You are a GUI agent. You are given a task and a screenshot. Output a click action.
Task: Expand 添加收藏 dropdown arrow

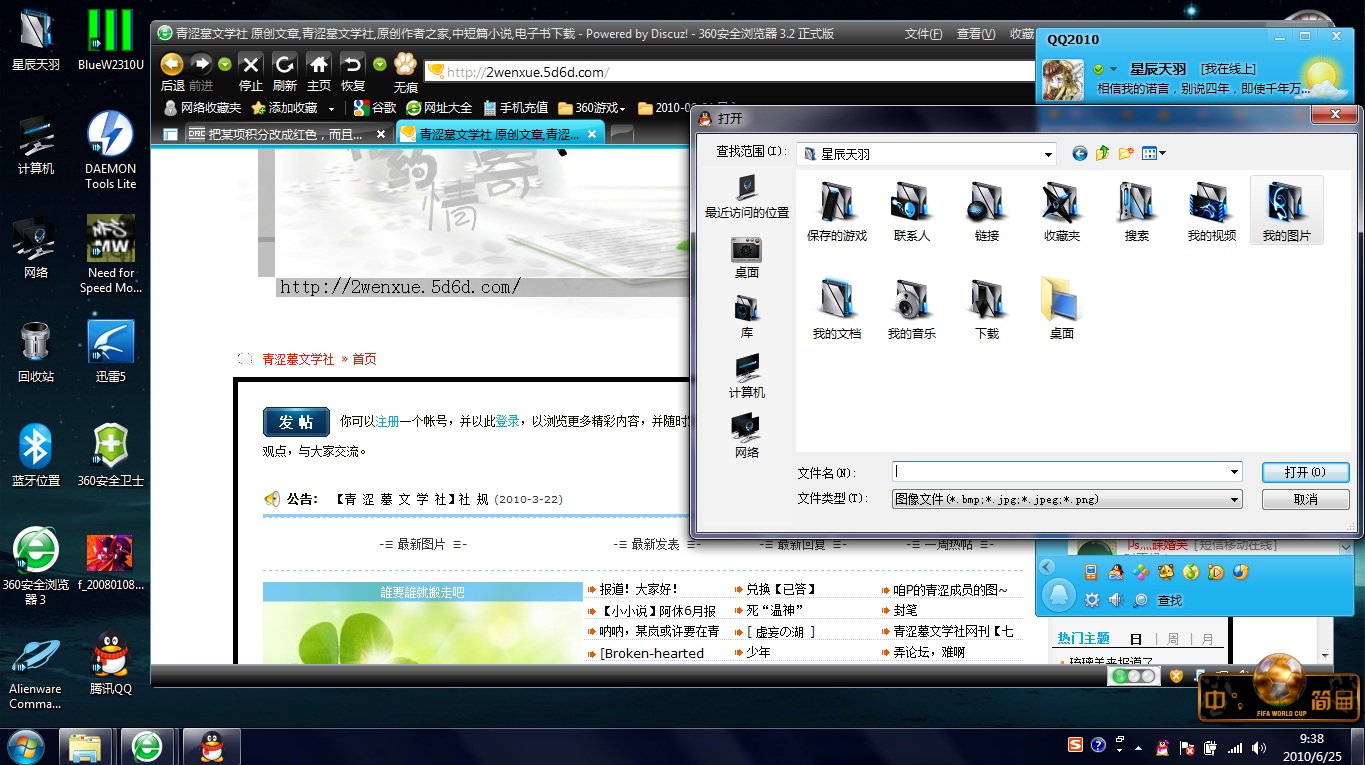coord(331,109)
